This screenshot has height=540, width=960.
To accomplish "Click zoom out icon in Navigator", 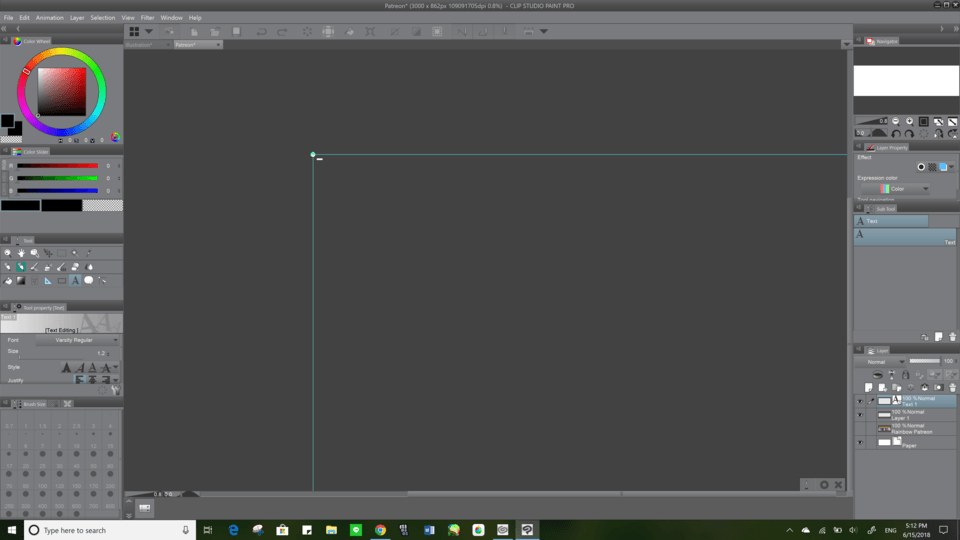I will pyautogui.click(x=896, y=121).
